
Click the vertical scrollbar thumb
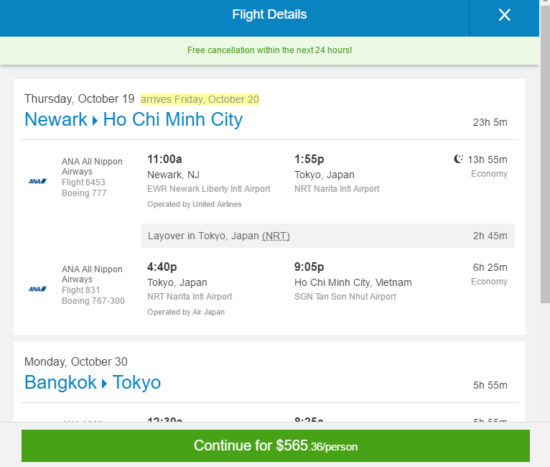545,153
